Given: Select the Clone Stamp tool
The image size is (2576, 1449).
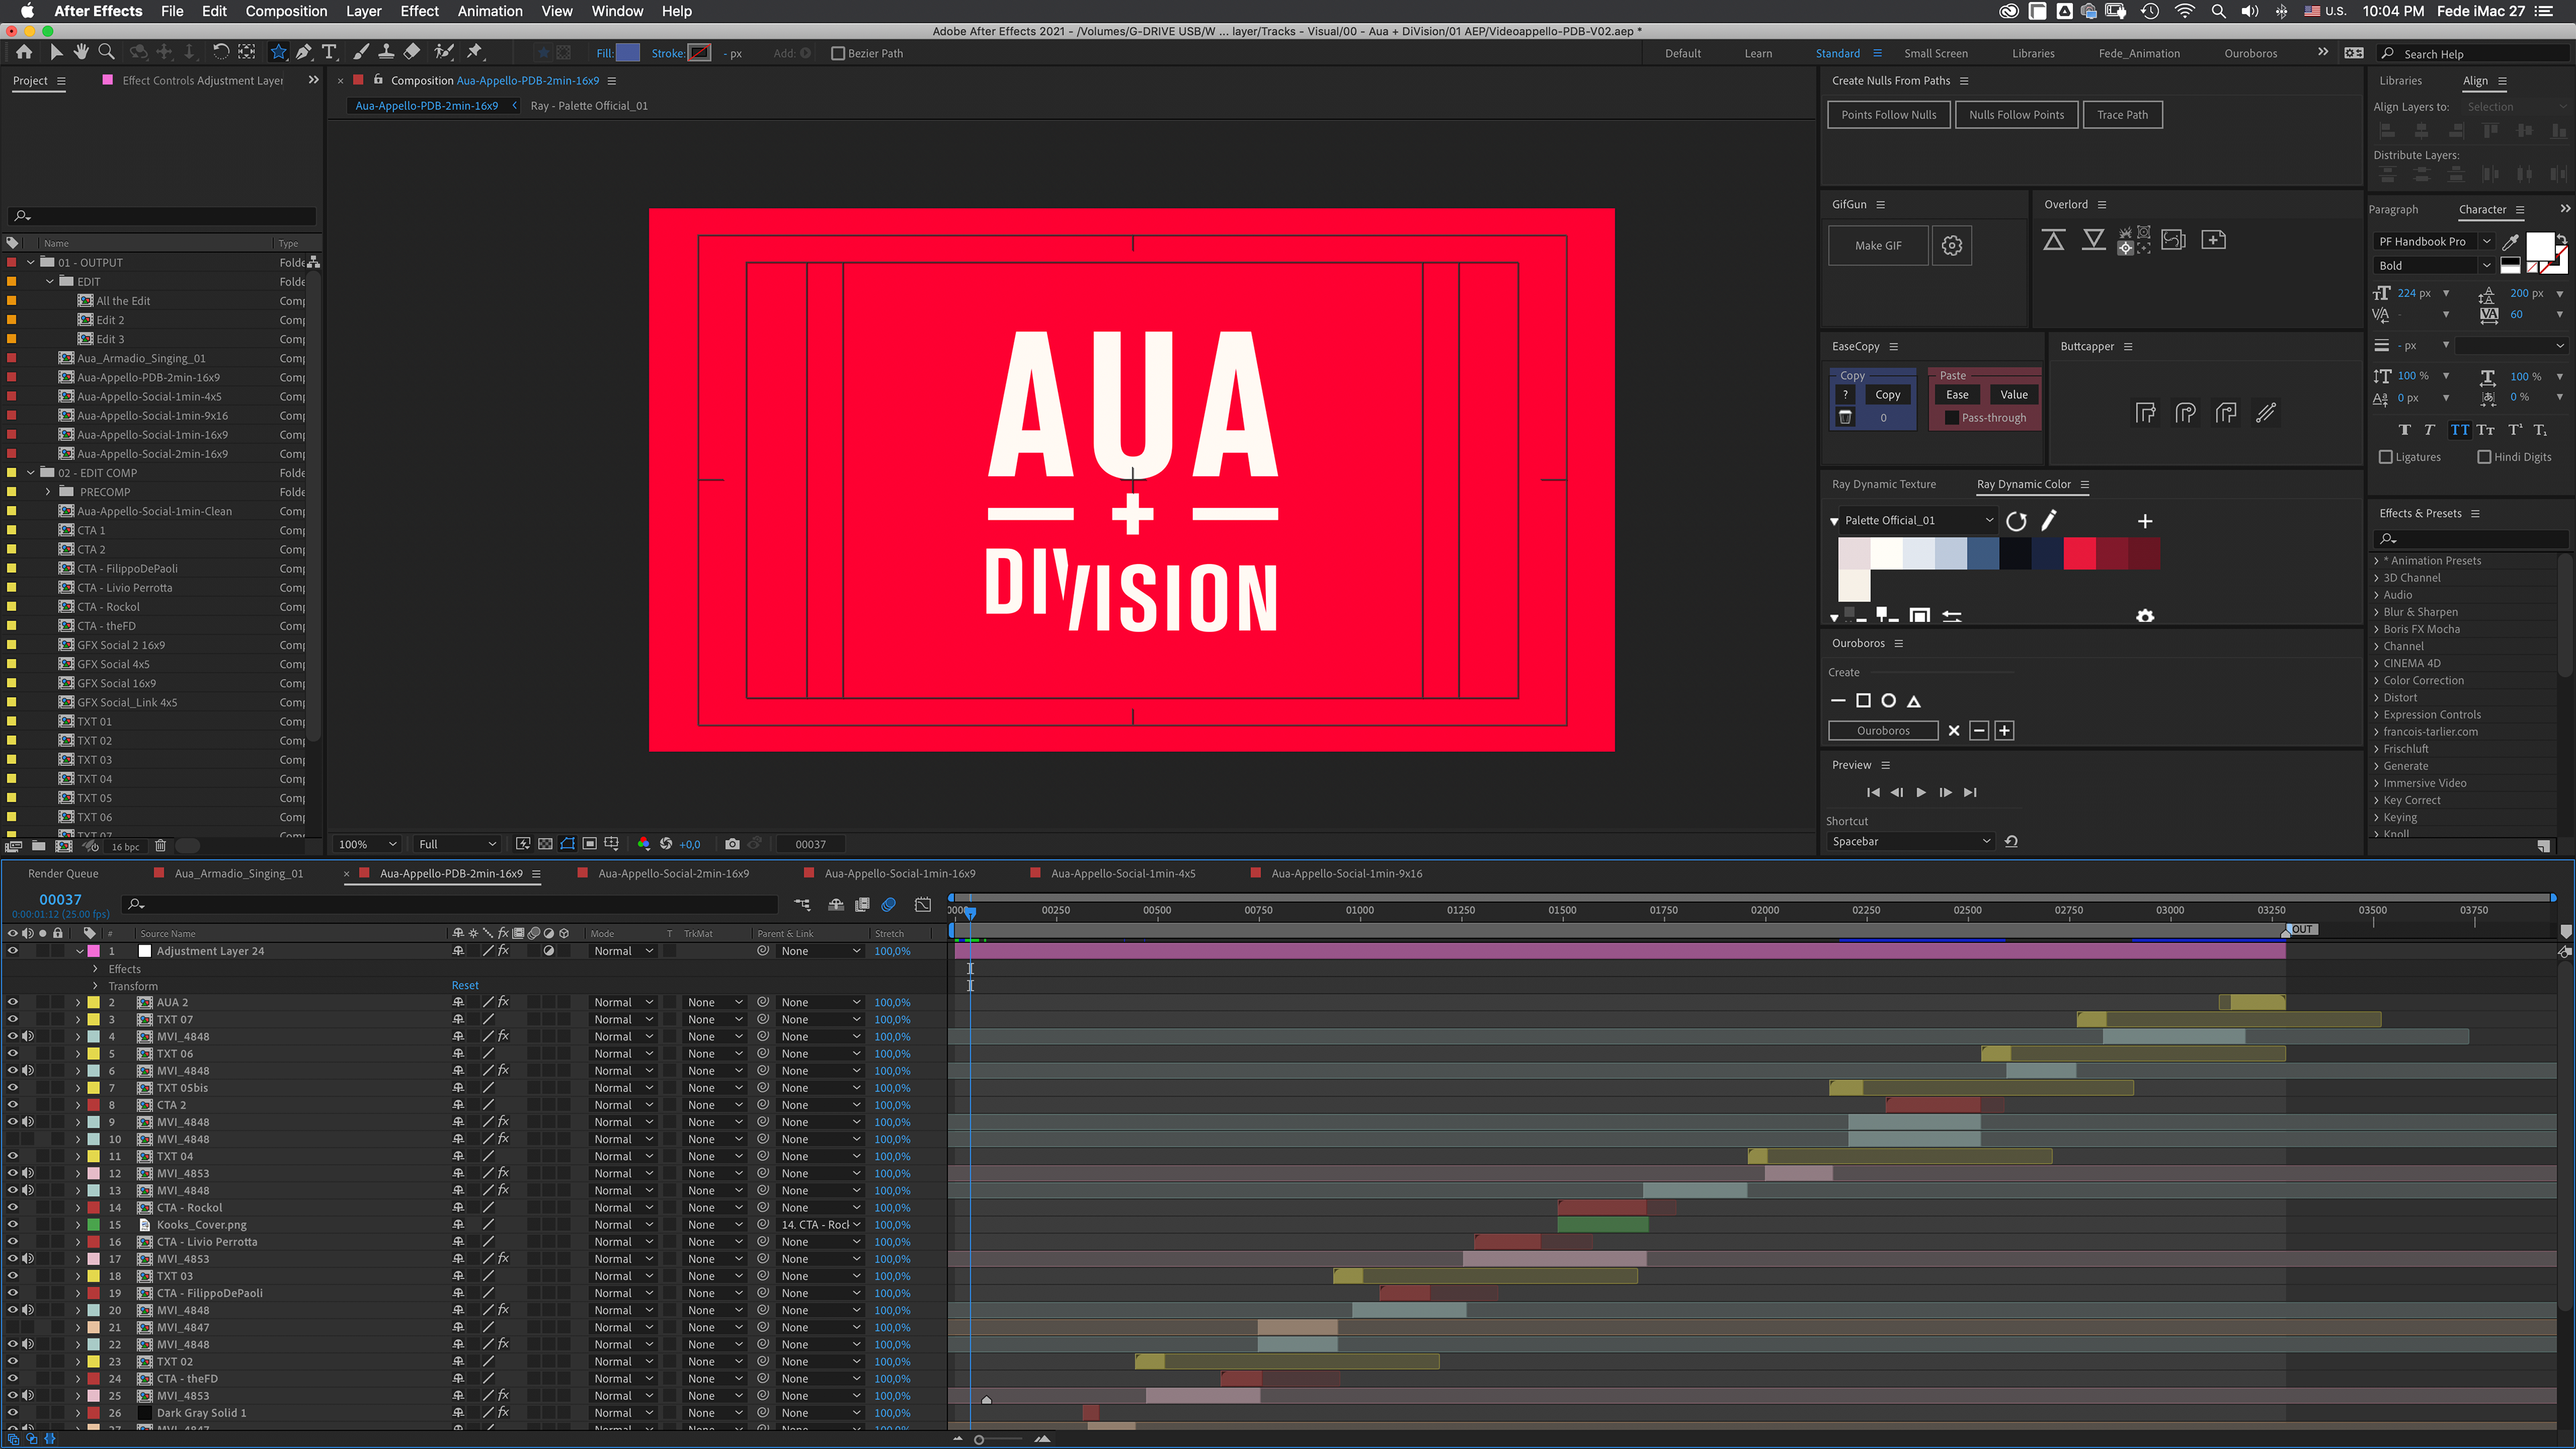Looking at the screenshot, I should [386, 52].
